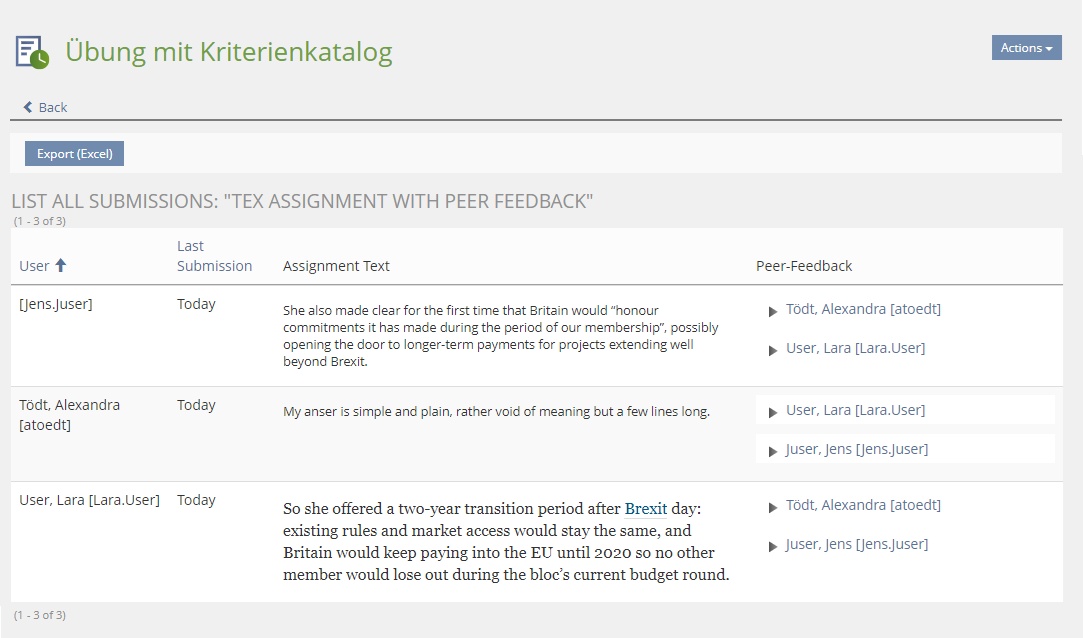Expand Juser, Jens feedback for Lara's submission

tap(773, 546)
